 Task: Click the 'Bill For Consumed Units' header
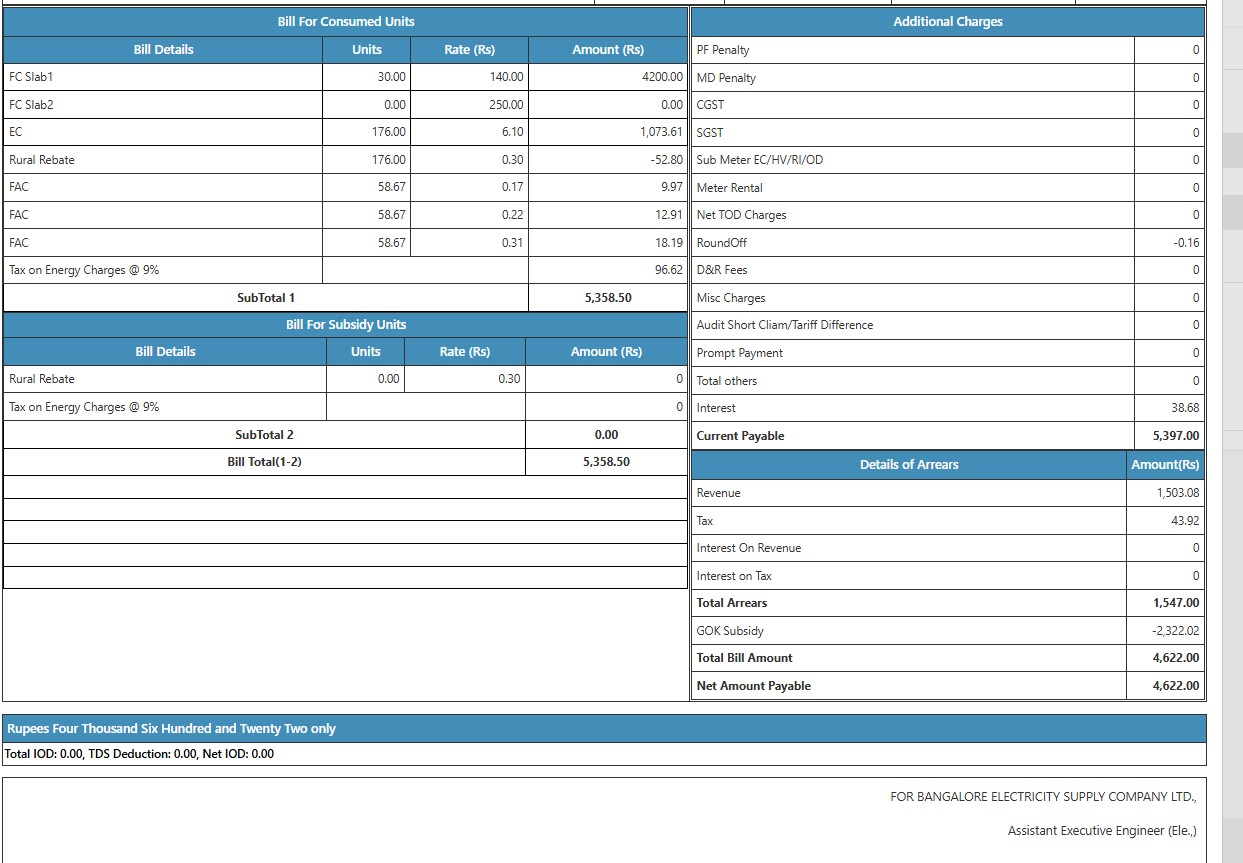click(x=345, y=21)
